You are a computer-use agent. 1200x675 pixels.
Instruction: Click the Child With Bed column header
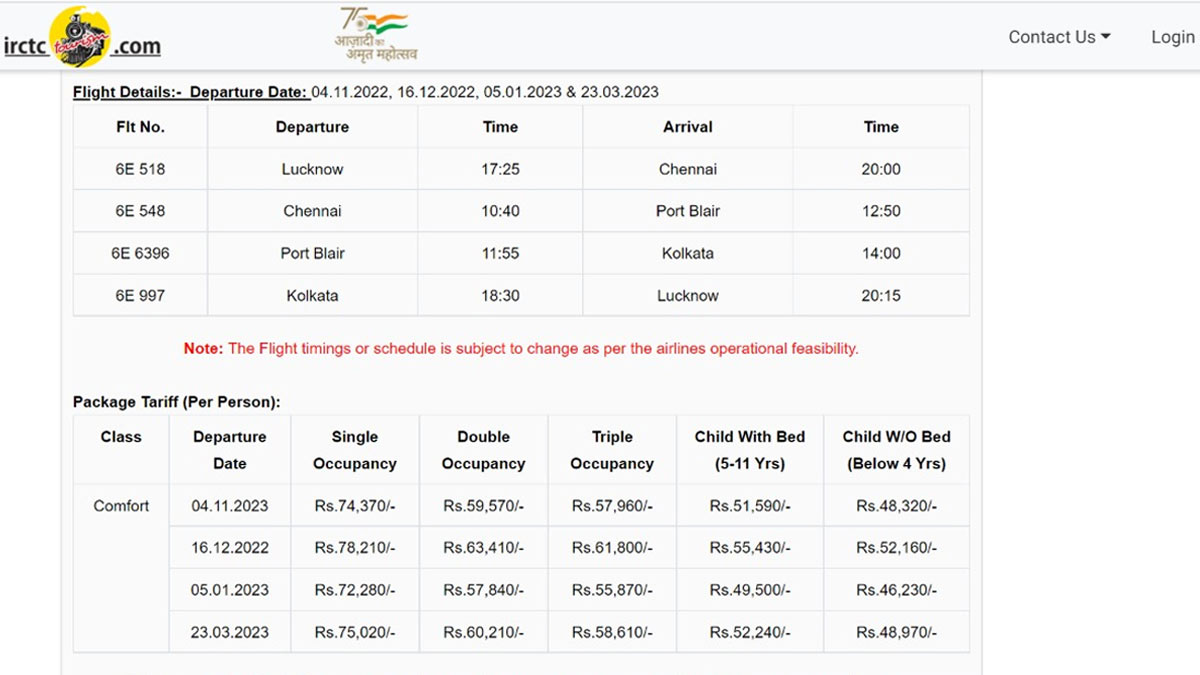point(749,450)
